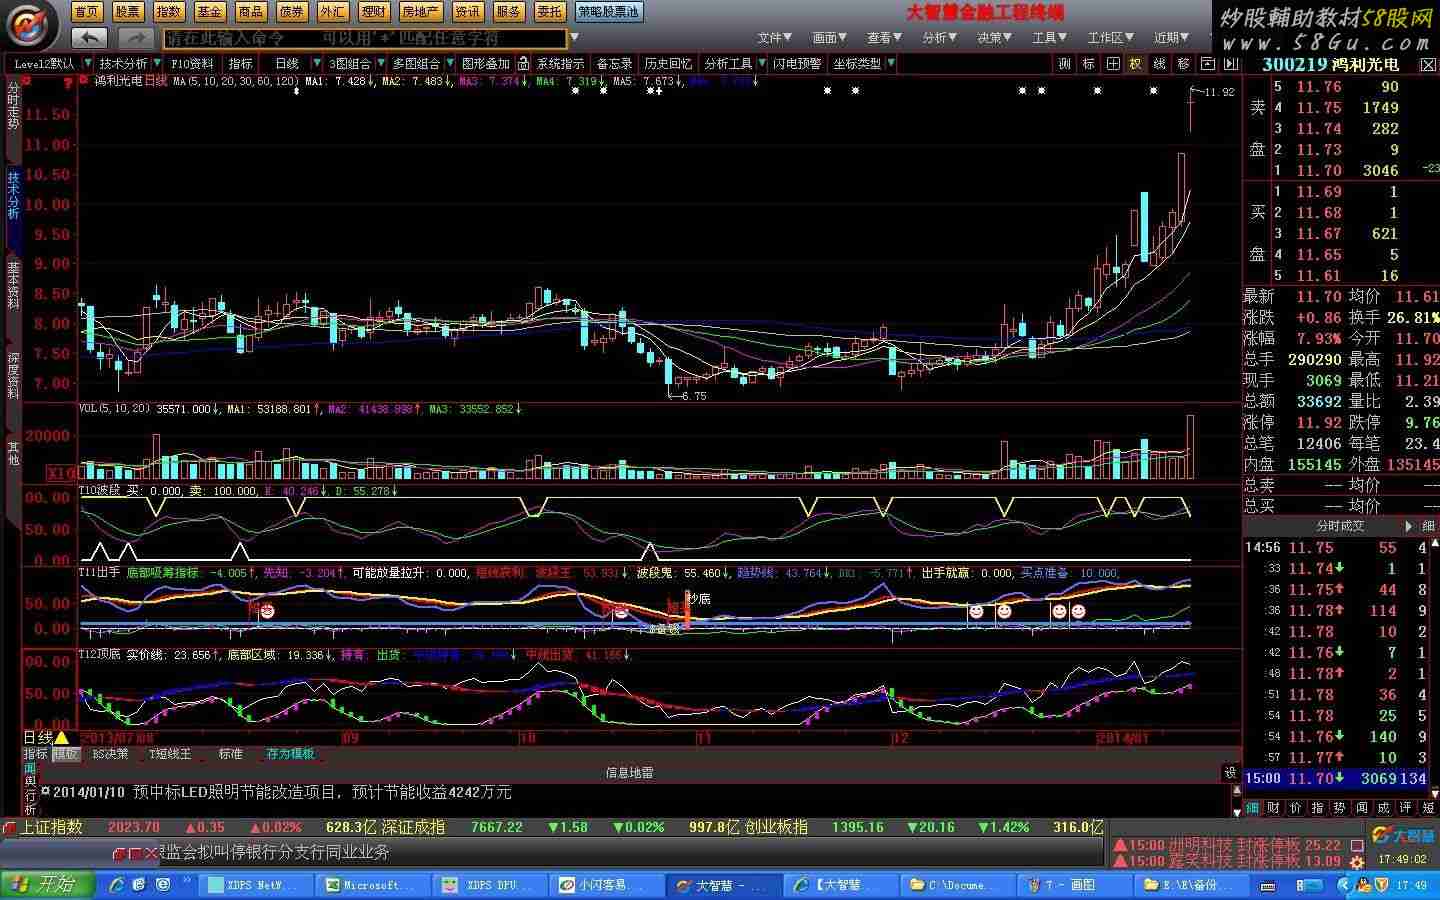Click the 存为模板 save template link
Image resolution: width=1440 pixels, height=900 pixels.
pos(290,754)
